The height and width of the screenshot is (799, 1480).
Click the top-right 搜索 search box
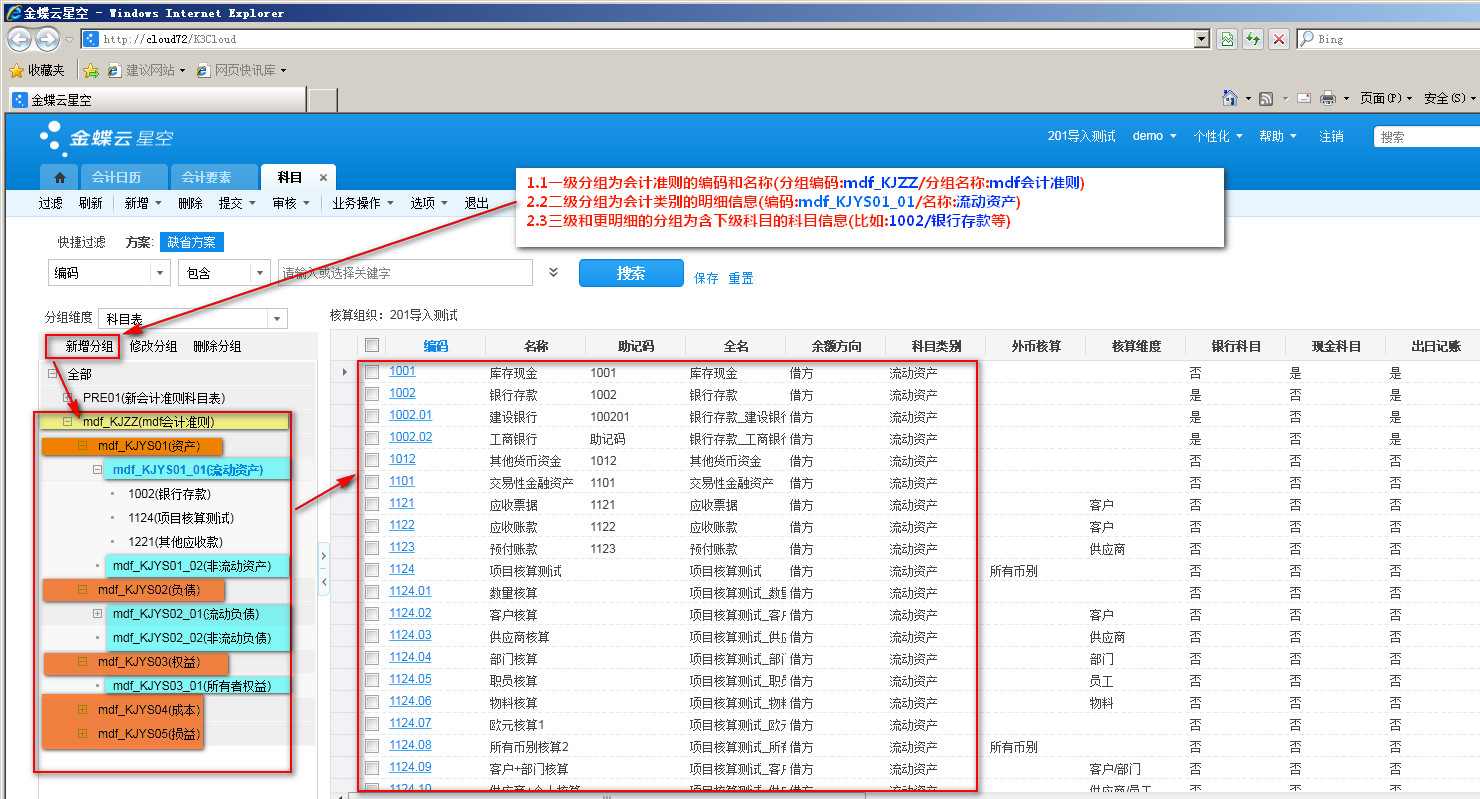pos(1427,137)
